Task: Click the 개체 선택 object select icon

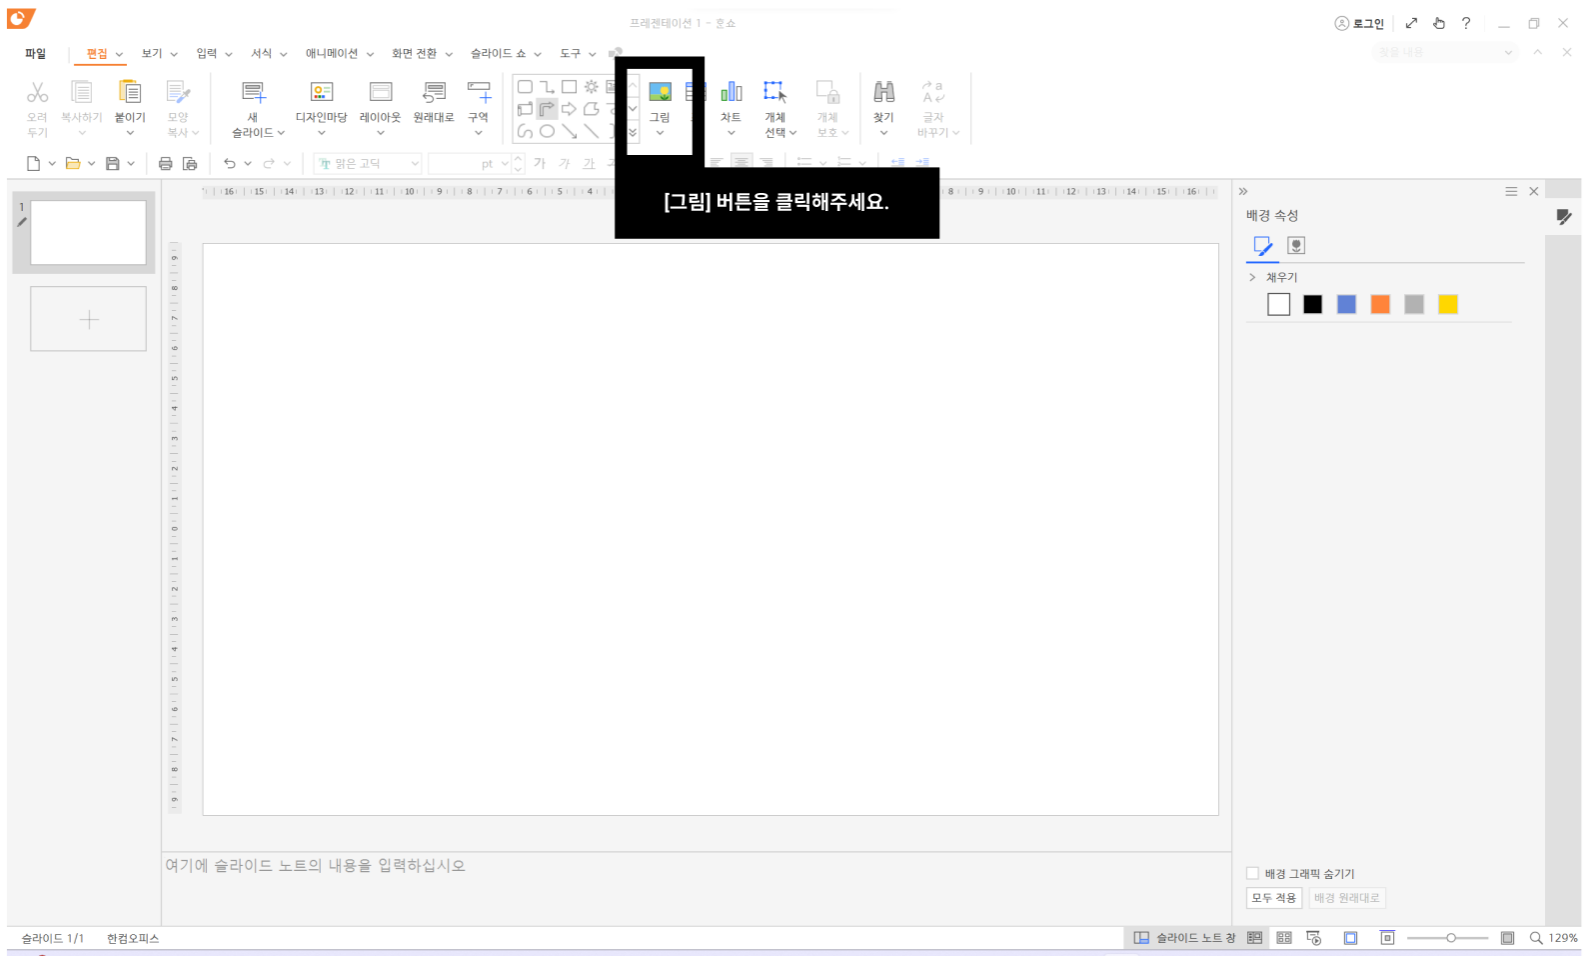Action: [775, 92]
